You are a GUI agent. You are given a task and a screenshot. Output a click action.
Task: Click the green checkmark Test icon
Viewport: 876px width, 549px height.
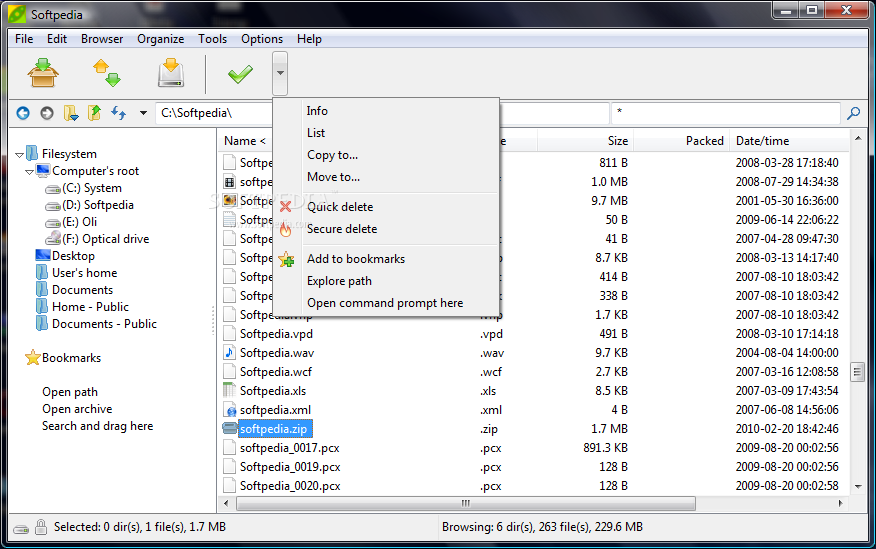tap(240, 74)
